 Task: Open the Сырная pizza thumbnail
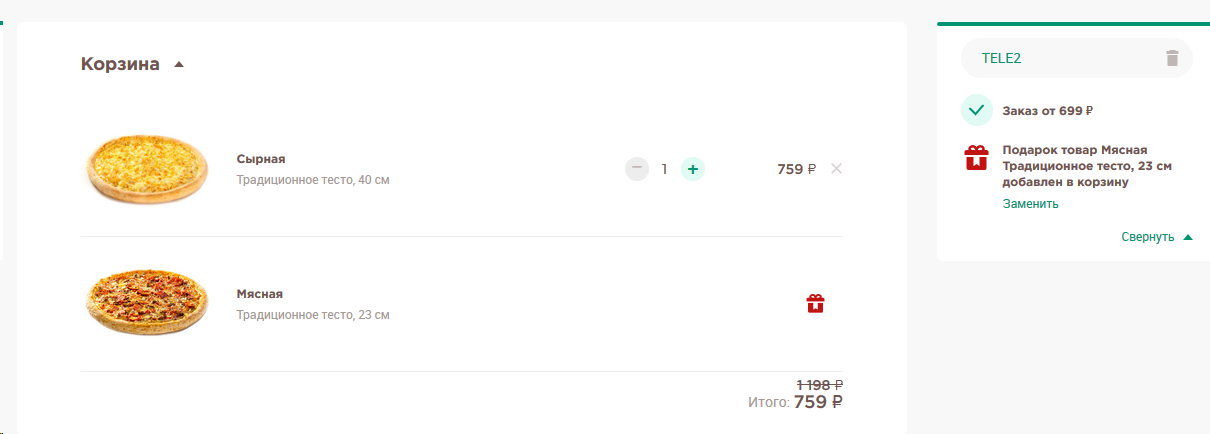(x=147, y=168)
